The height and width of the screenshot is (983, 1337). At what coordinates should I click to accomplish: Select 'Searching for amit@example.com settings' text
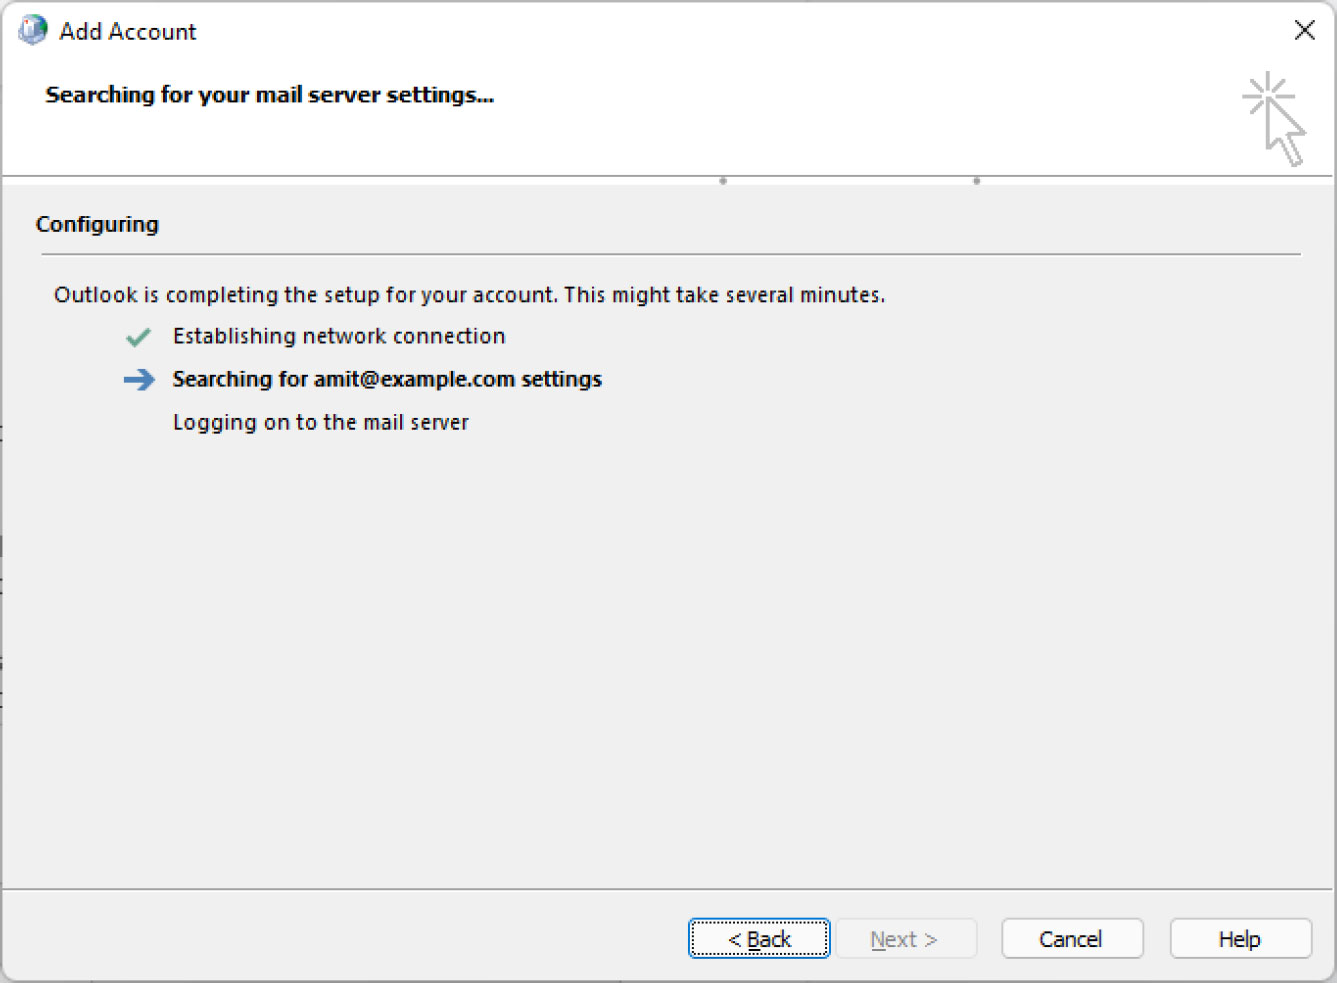(387, 379)
